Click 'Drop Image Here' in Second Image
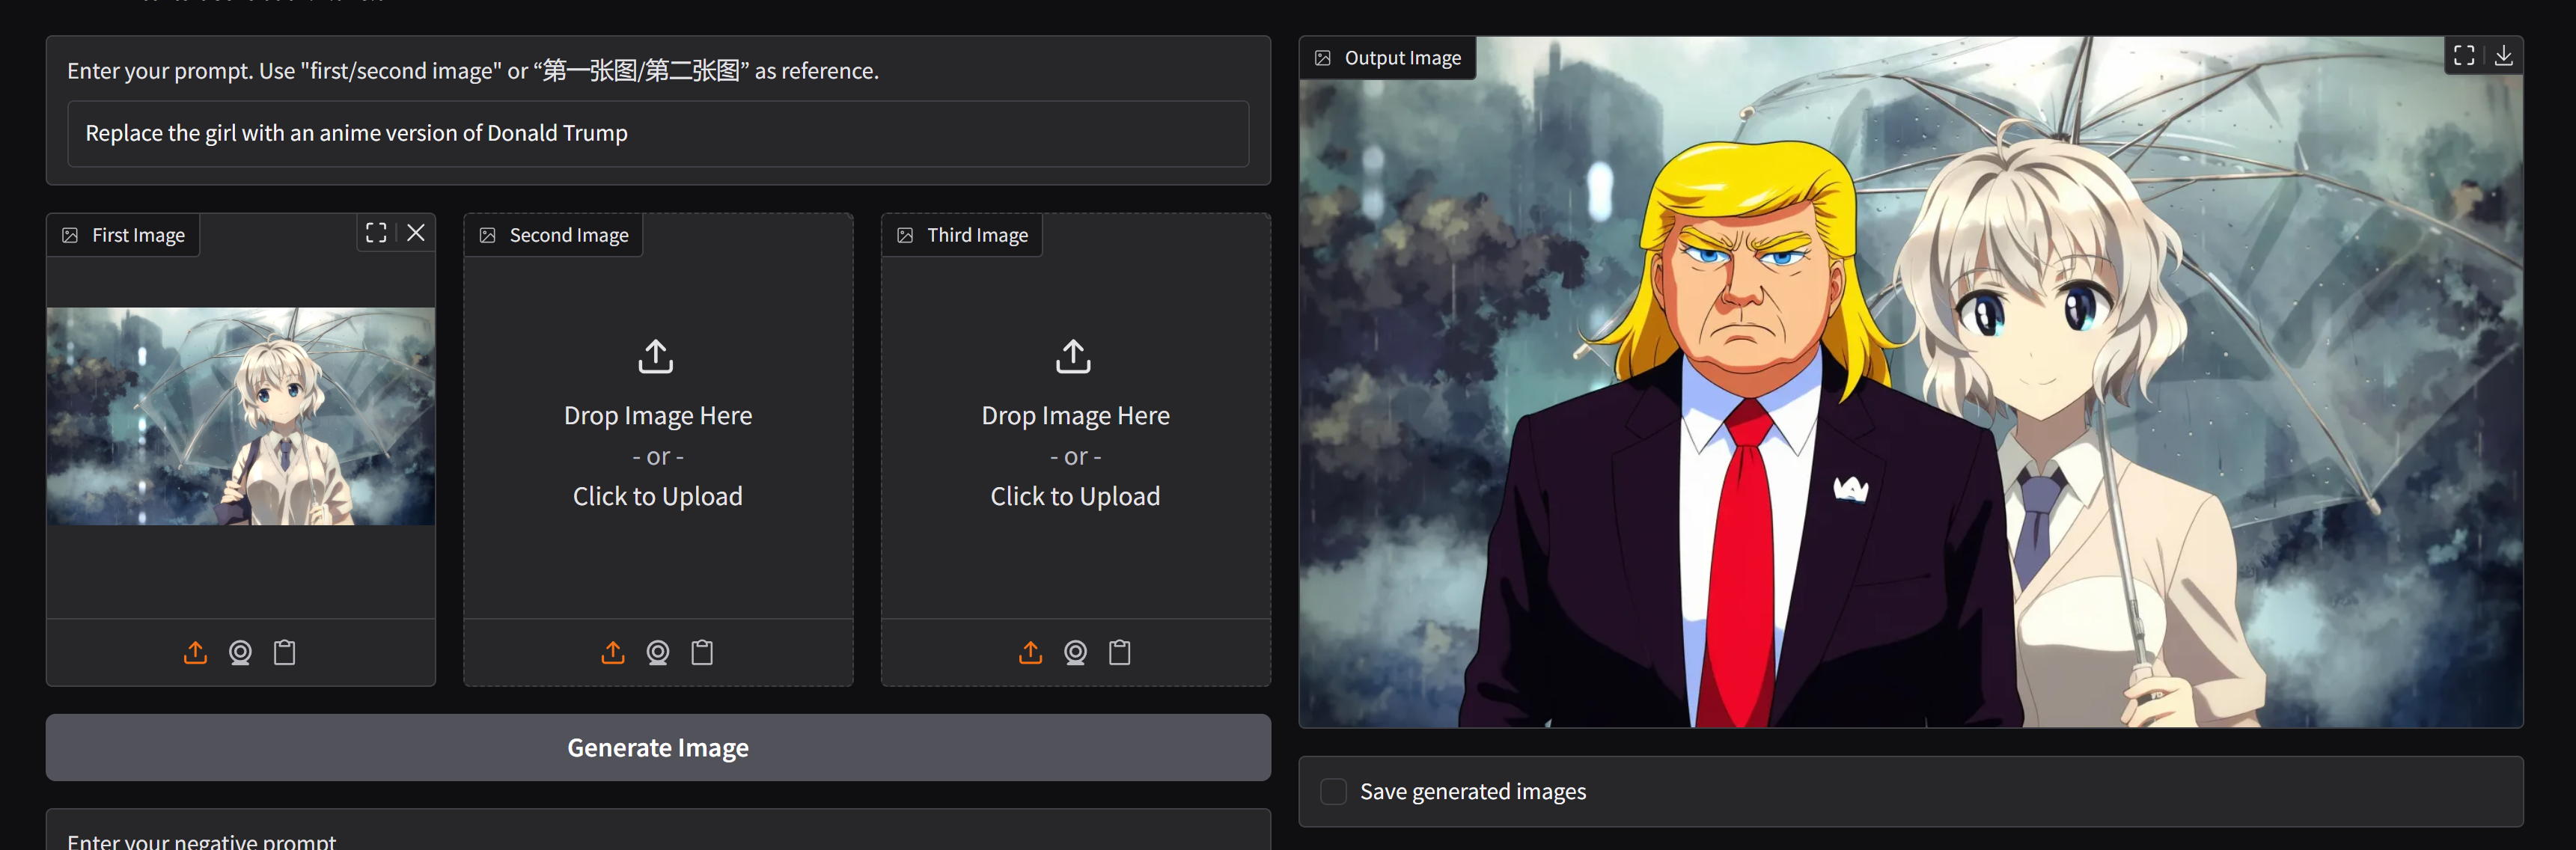The image size is (2576, 850). [658, 415]
